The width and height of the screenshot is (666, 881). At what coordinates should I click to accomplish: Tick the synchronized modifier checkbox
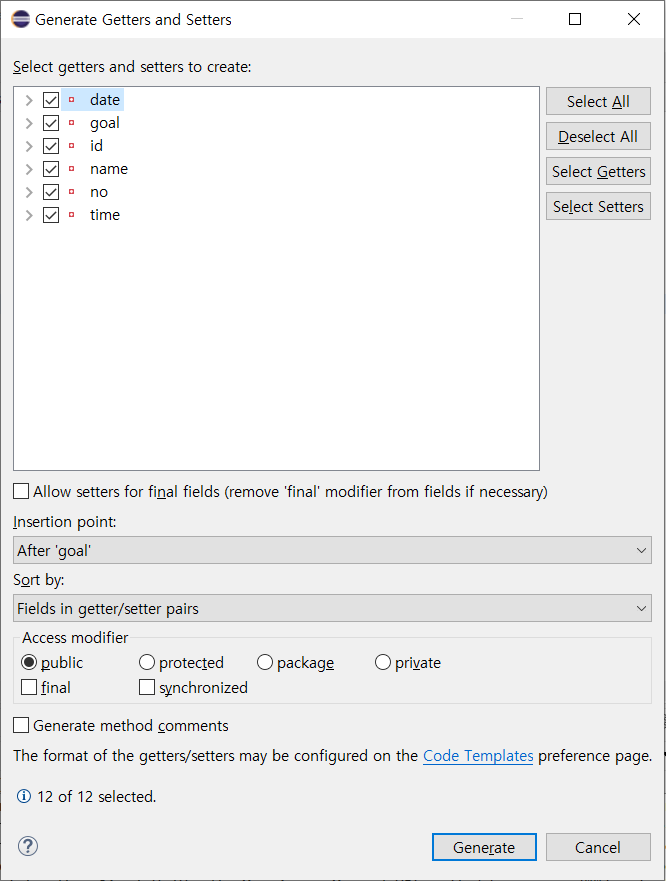[147, 687]
